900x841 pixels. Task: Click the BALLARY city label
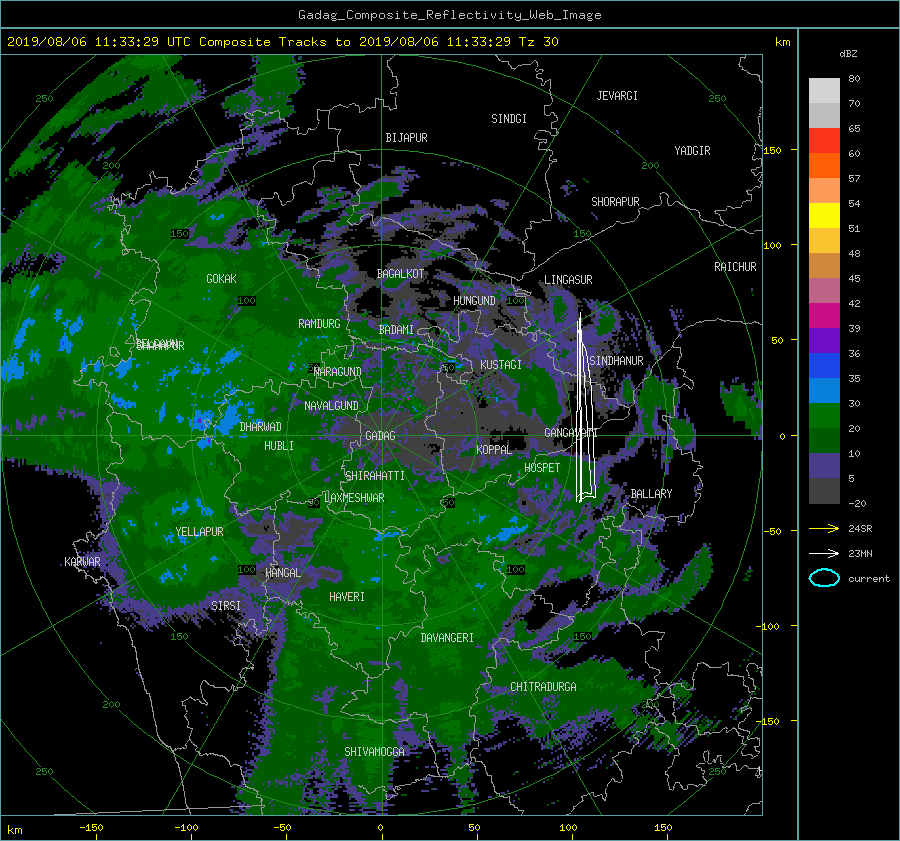click(x=651, y=494)
